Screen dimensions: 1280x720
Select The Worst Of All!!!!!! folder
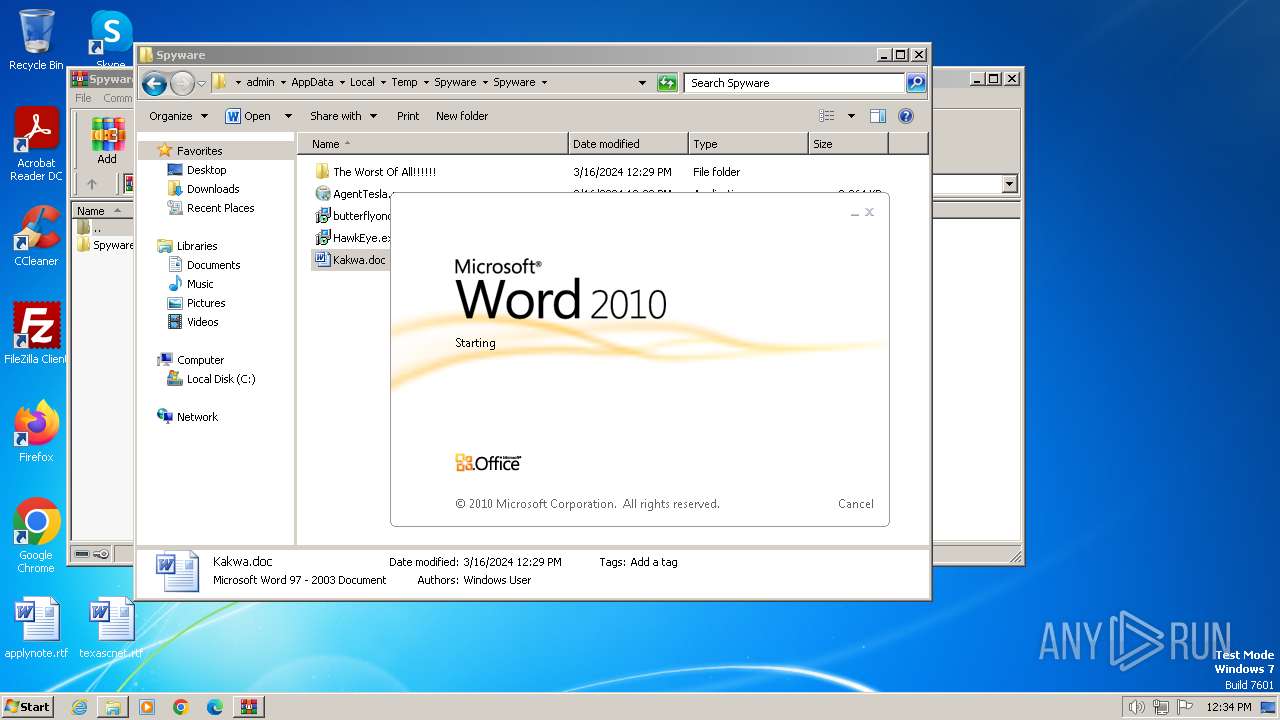[x=375, y=172]
